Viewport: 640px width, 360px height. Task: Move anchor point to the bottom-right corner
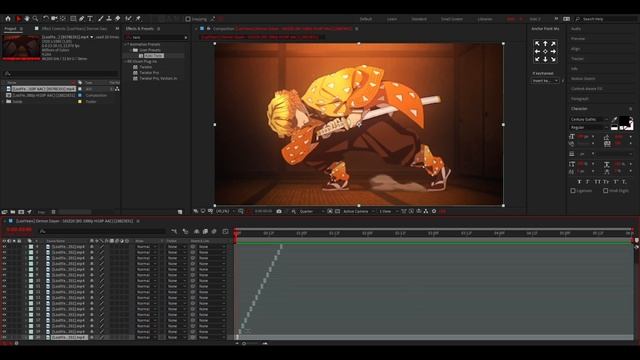pyautogui.click(x=553, y=59)
